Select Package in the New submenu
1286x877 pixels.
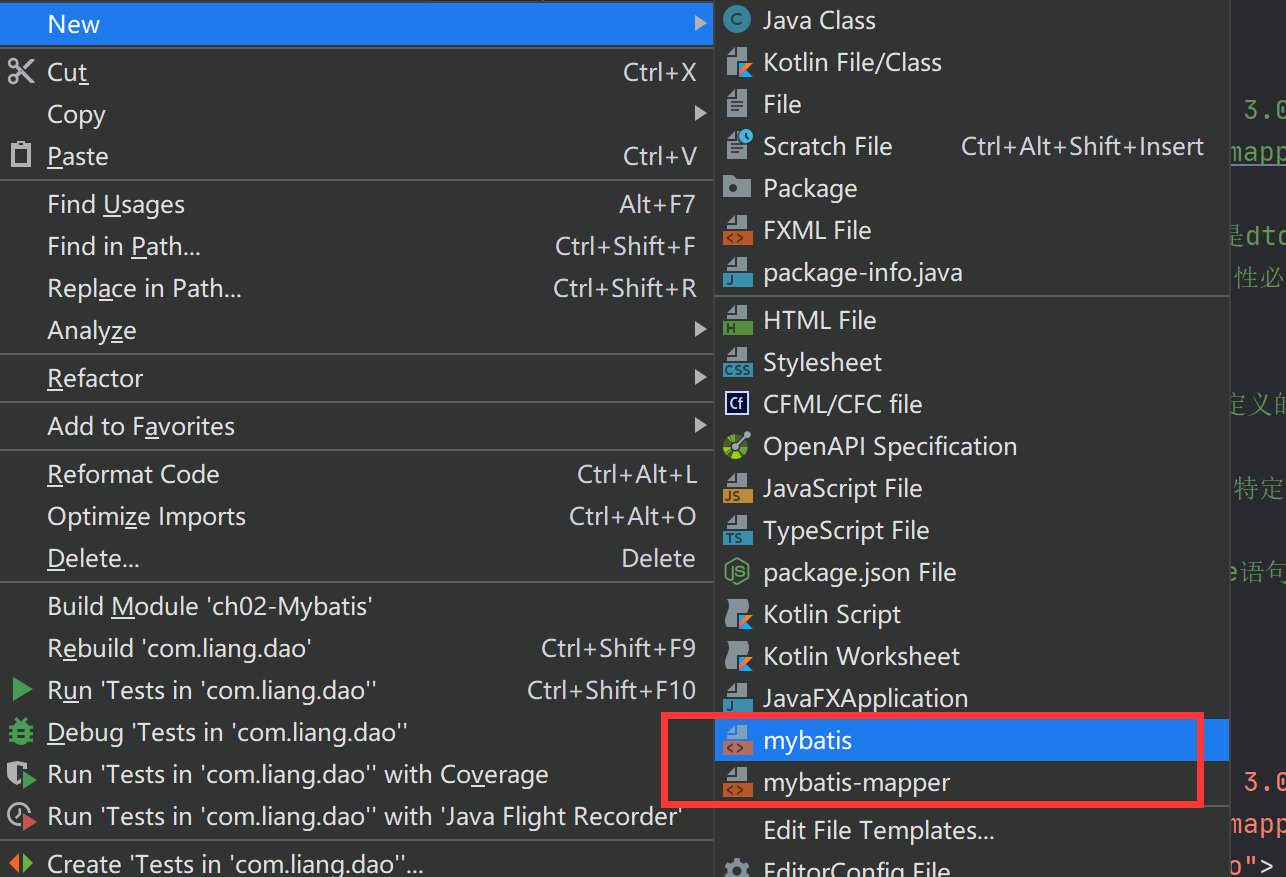tap(972, 188)
